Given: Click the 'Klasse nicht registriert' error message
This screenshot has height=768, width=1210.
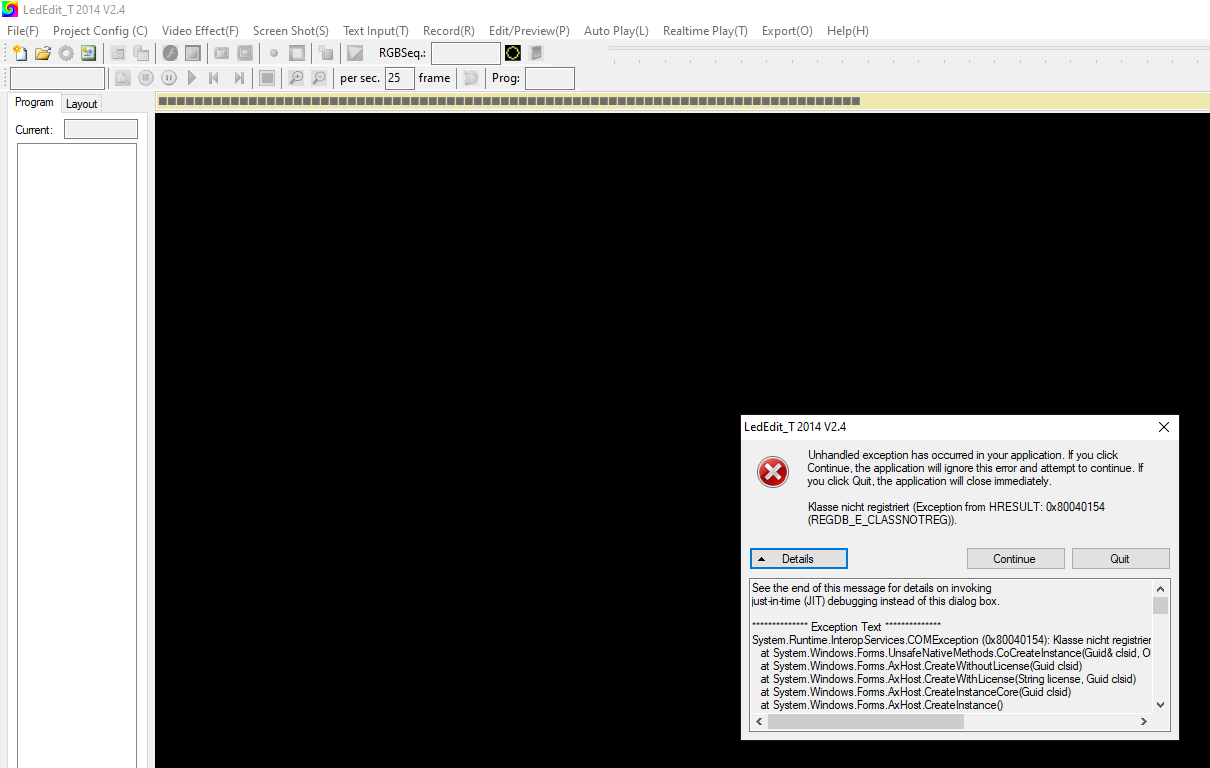Looking at the screenshot, I should [956, 513].
